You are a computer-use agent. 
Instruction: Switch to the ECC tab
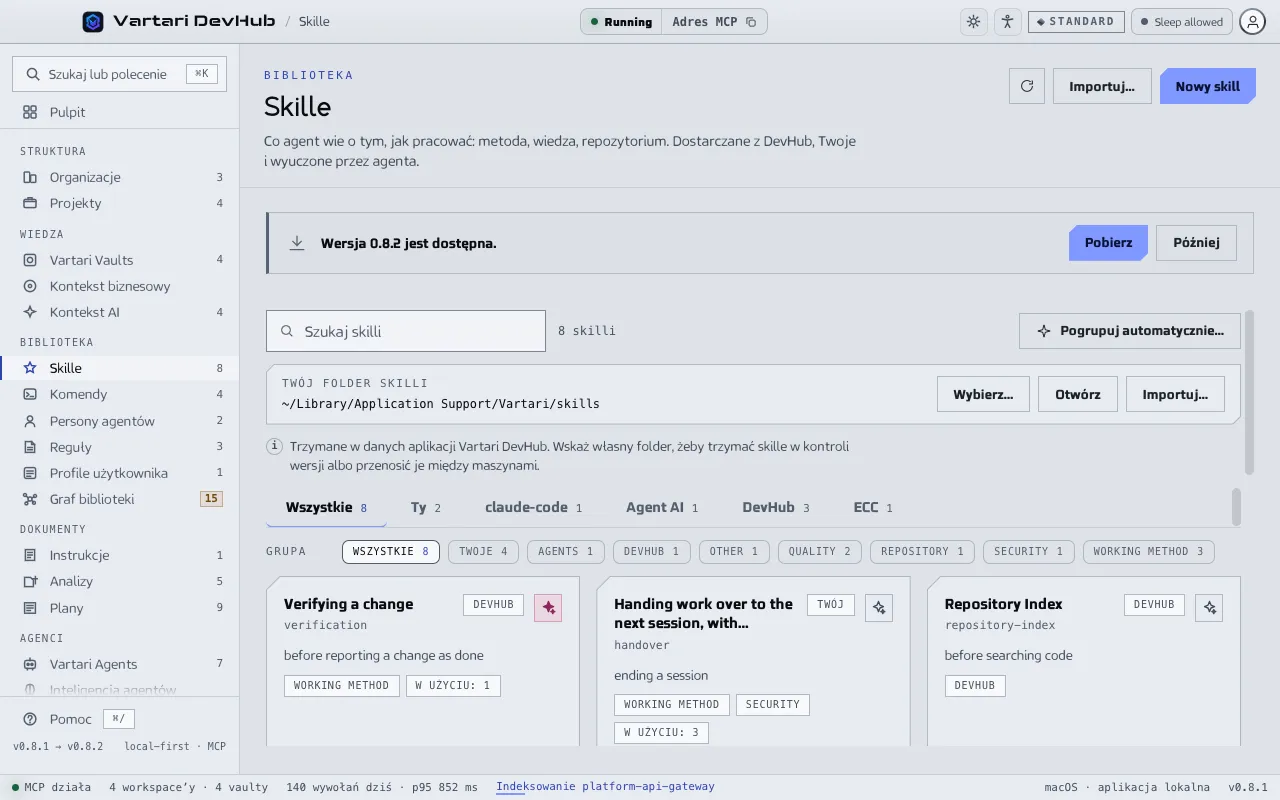pos(872,508)
